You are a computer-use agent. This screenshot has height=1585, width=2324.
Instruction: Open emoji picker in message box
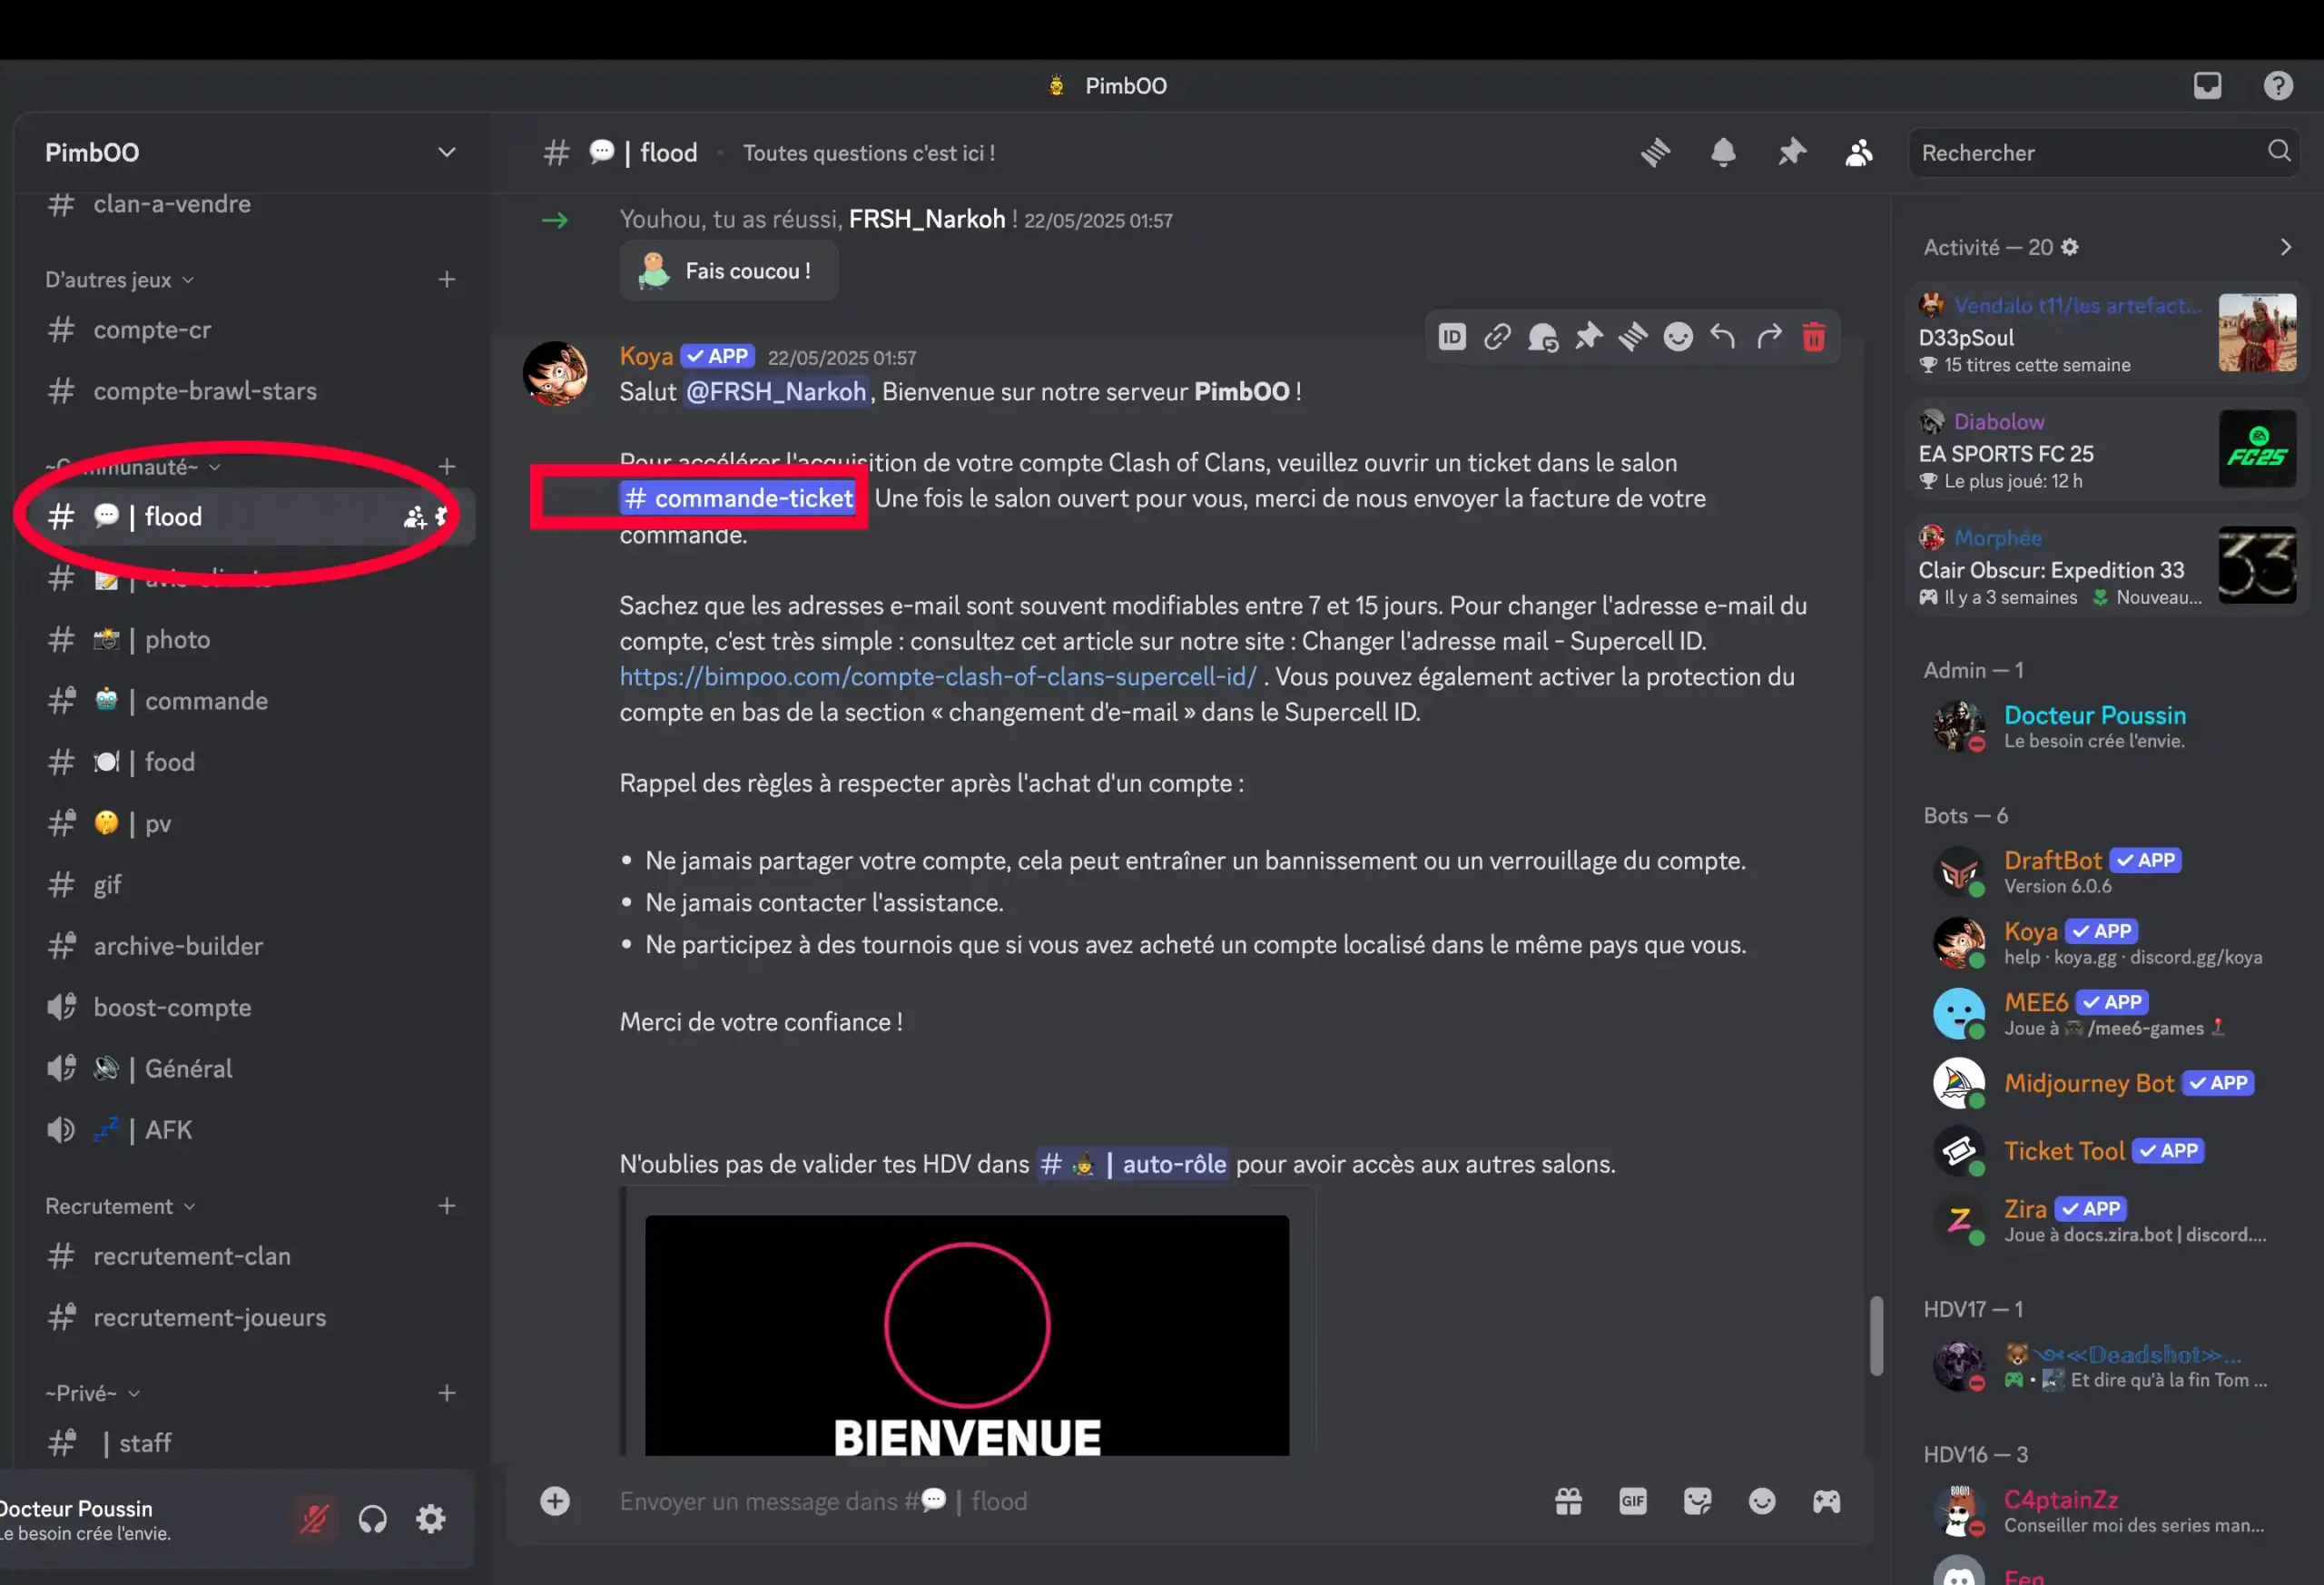[1762, 1501]
